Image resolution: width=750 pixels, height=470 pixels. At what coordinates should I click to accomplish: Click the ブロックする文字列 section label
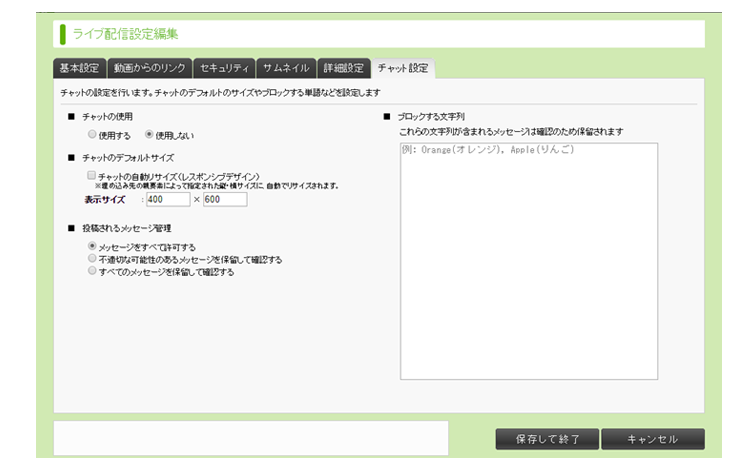431,117
